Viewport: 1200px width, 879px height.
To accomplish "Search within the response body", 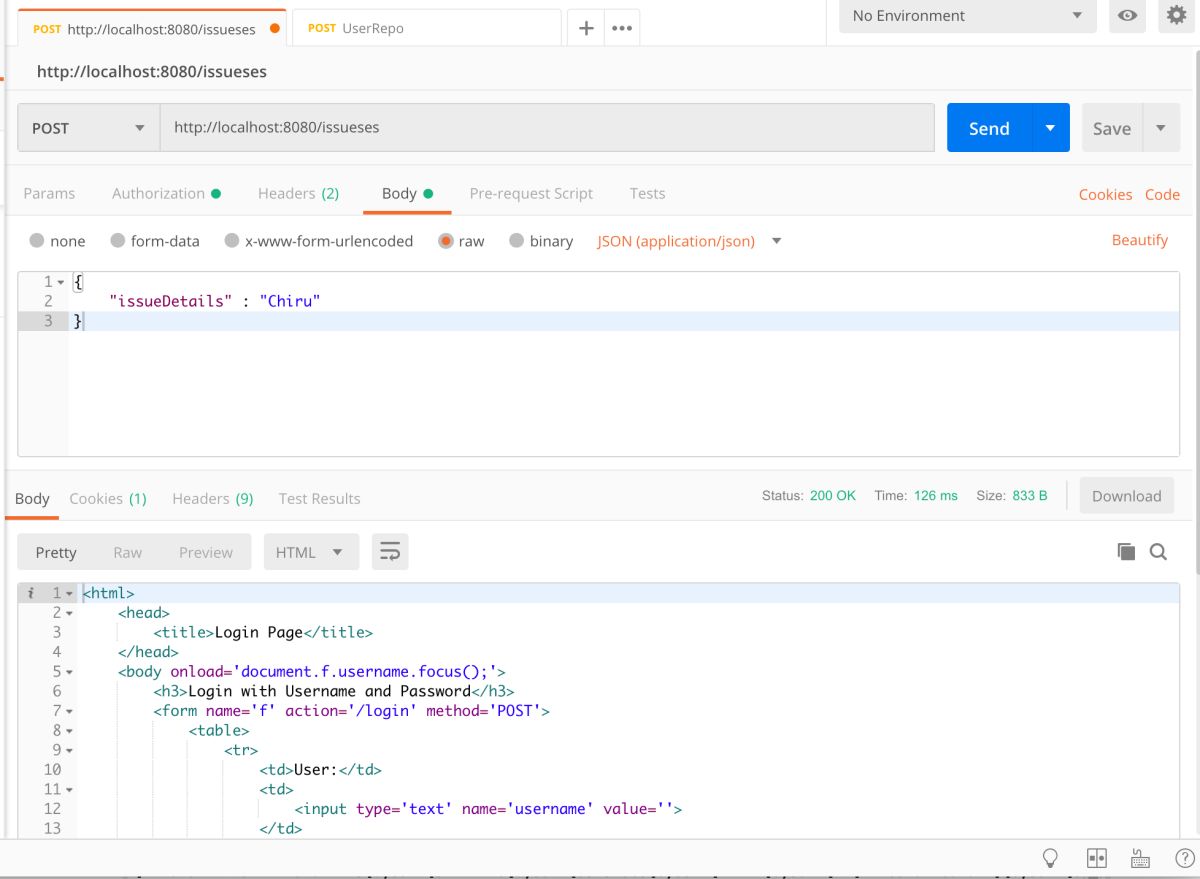I will tap(1158, 551).
